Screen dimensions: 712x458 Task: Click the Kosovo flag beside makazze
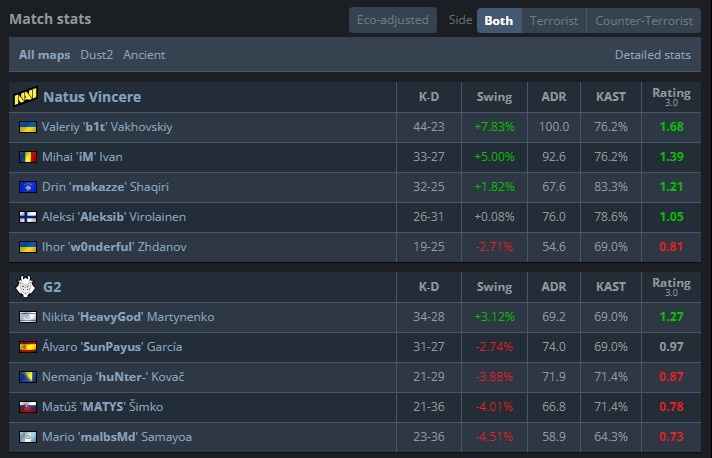pyautogui.click(x=28, y=187)
